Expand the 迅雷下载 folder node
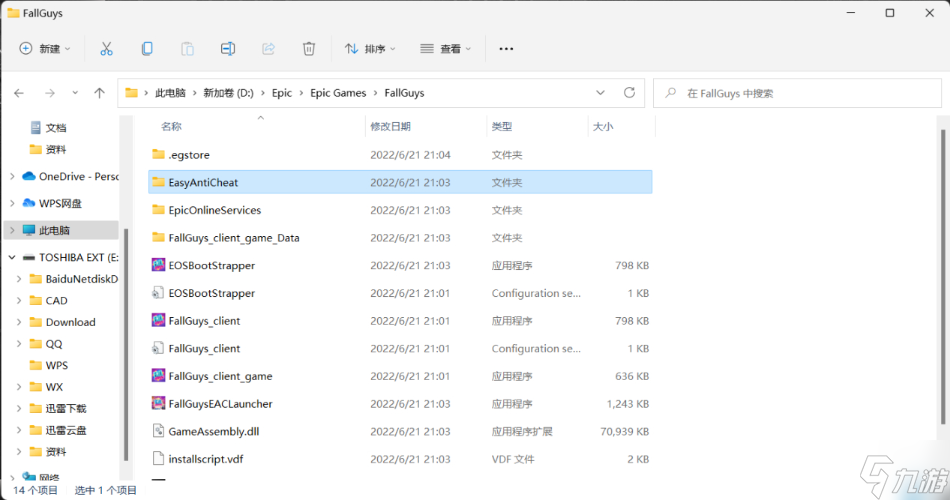Image resolution: width=950 pixels, height=500 pixels. point(19,408)
